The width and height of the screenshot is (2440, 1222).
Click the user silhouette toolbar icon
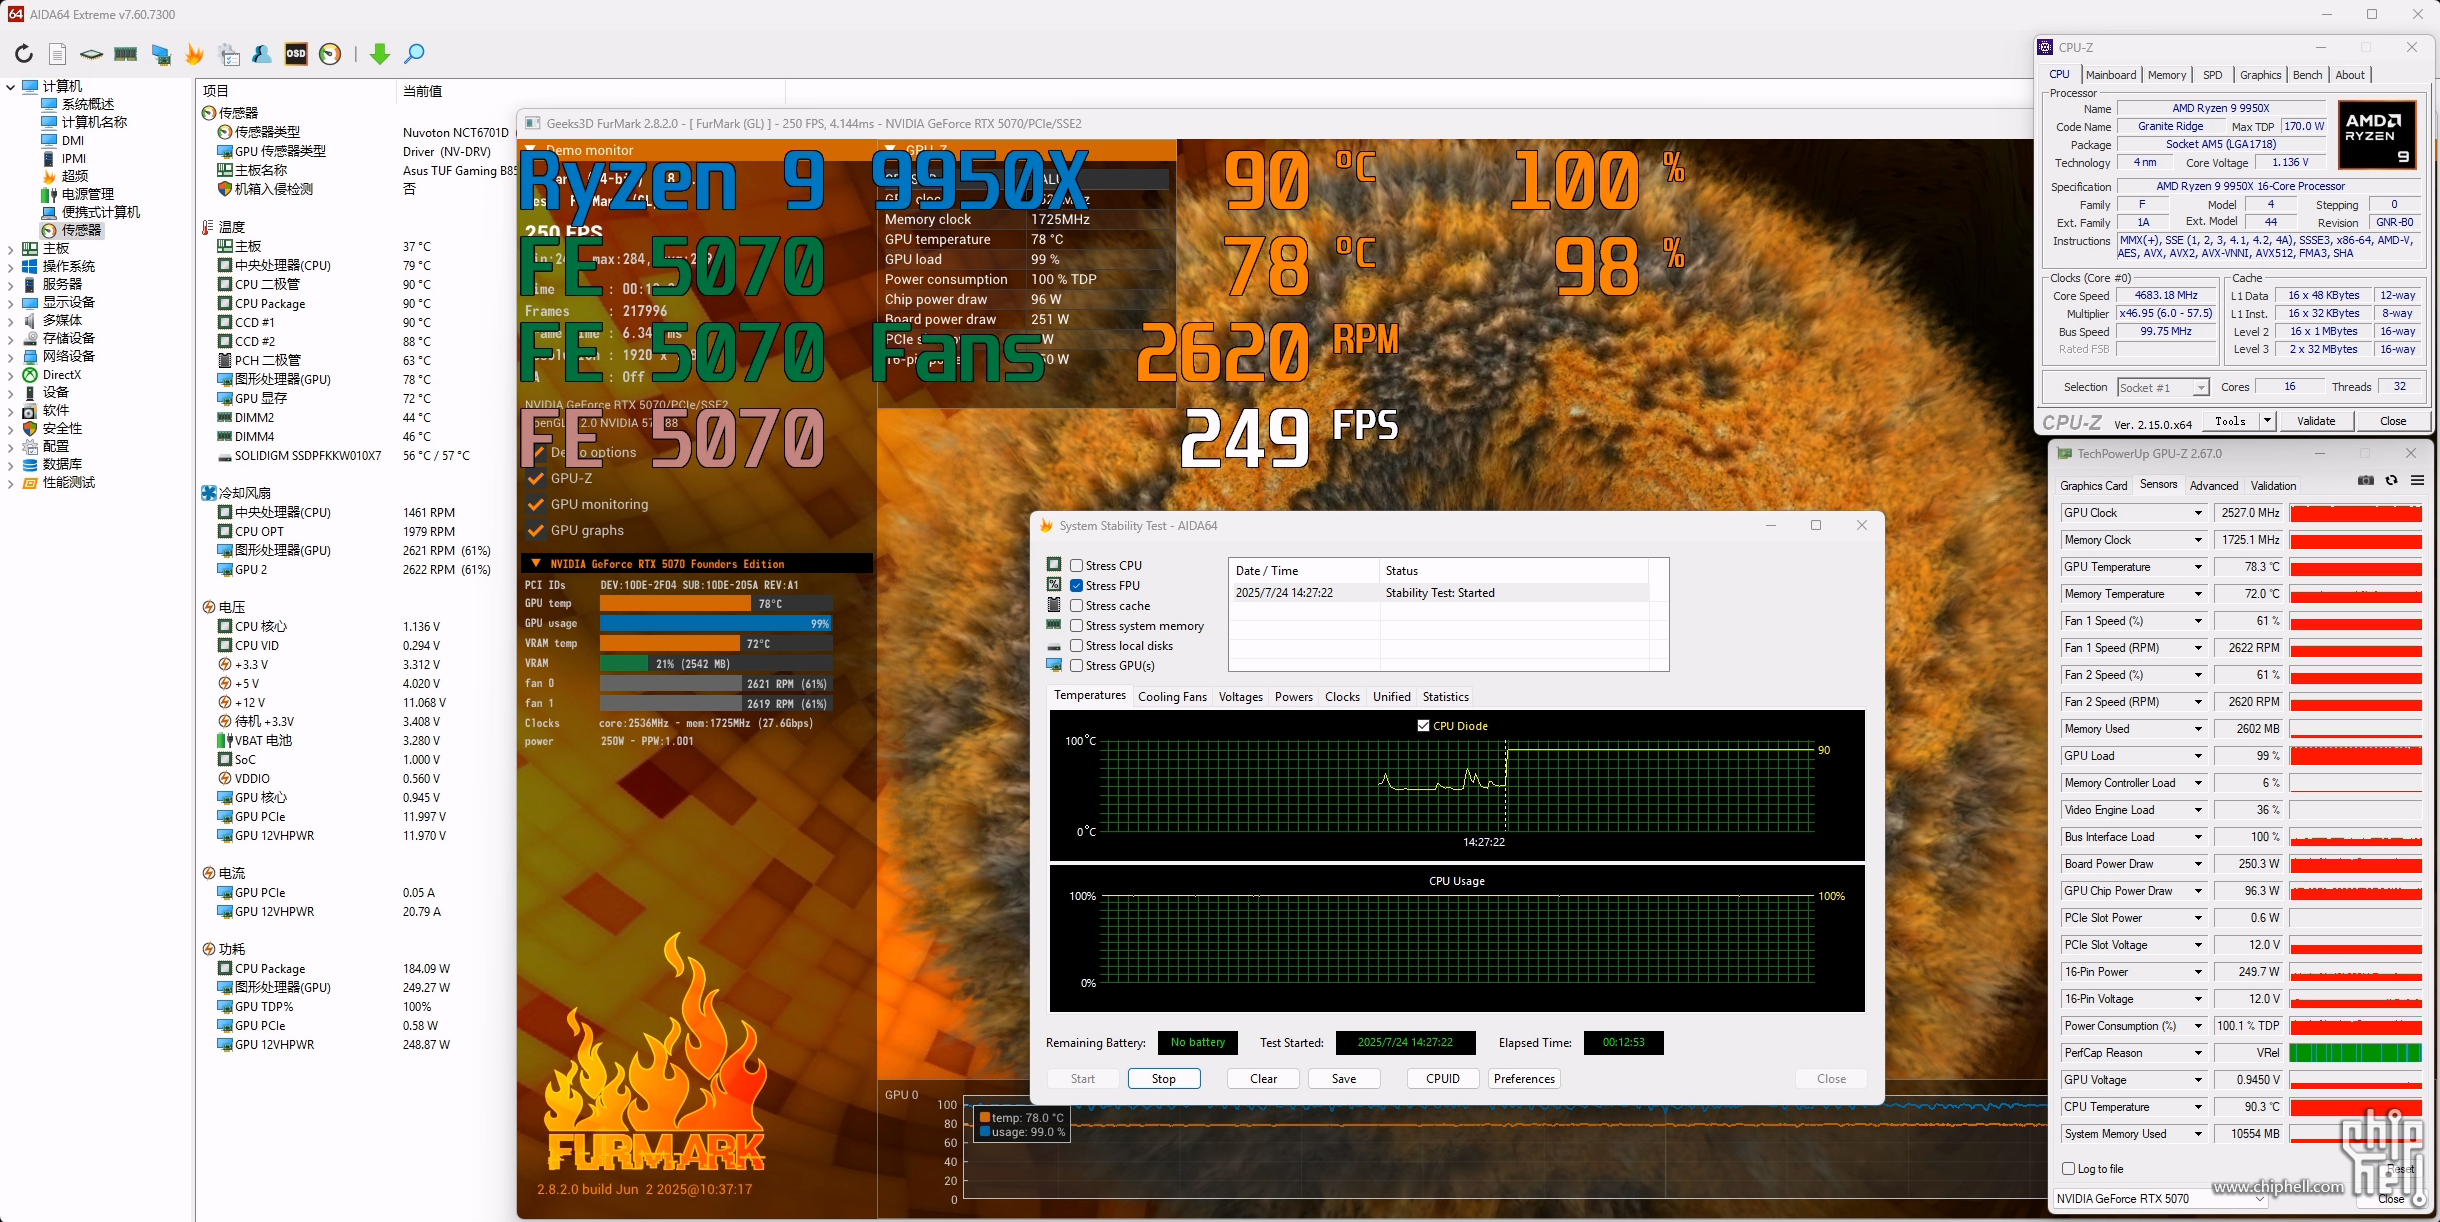(x=262, y=54)
